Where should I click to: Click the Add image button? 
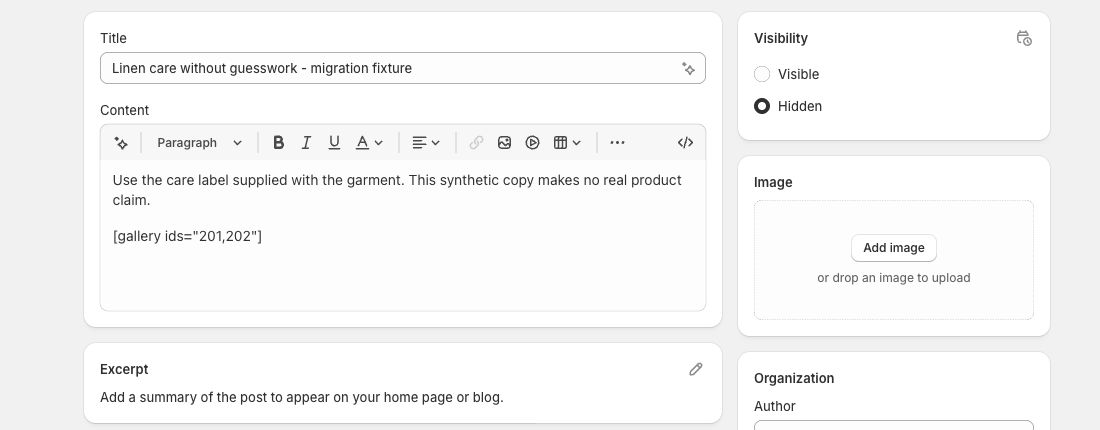(894, 248)
